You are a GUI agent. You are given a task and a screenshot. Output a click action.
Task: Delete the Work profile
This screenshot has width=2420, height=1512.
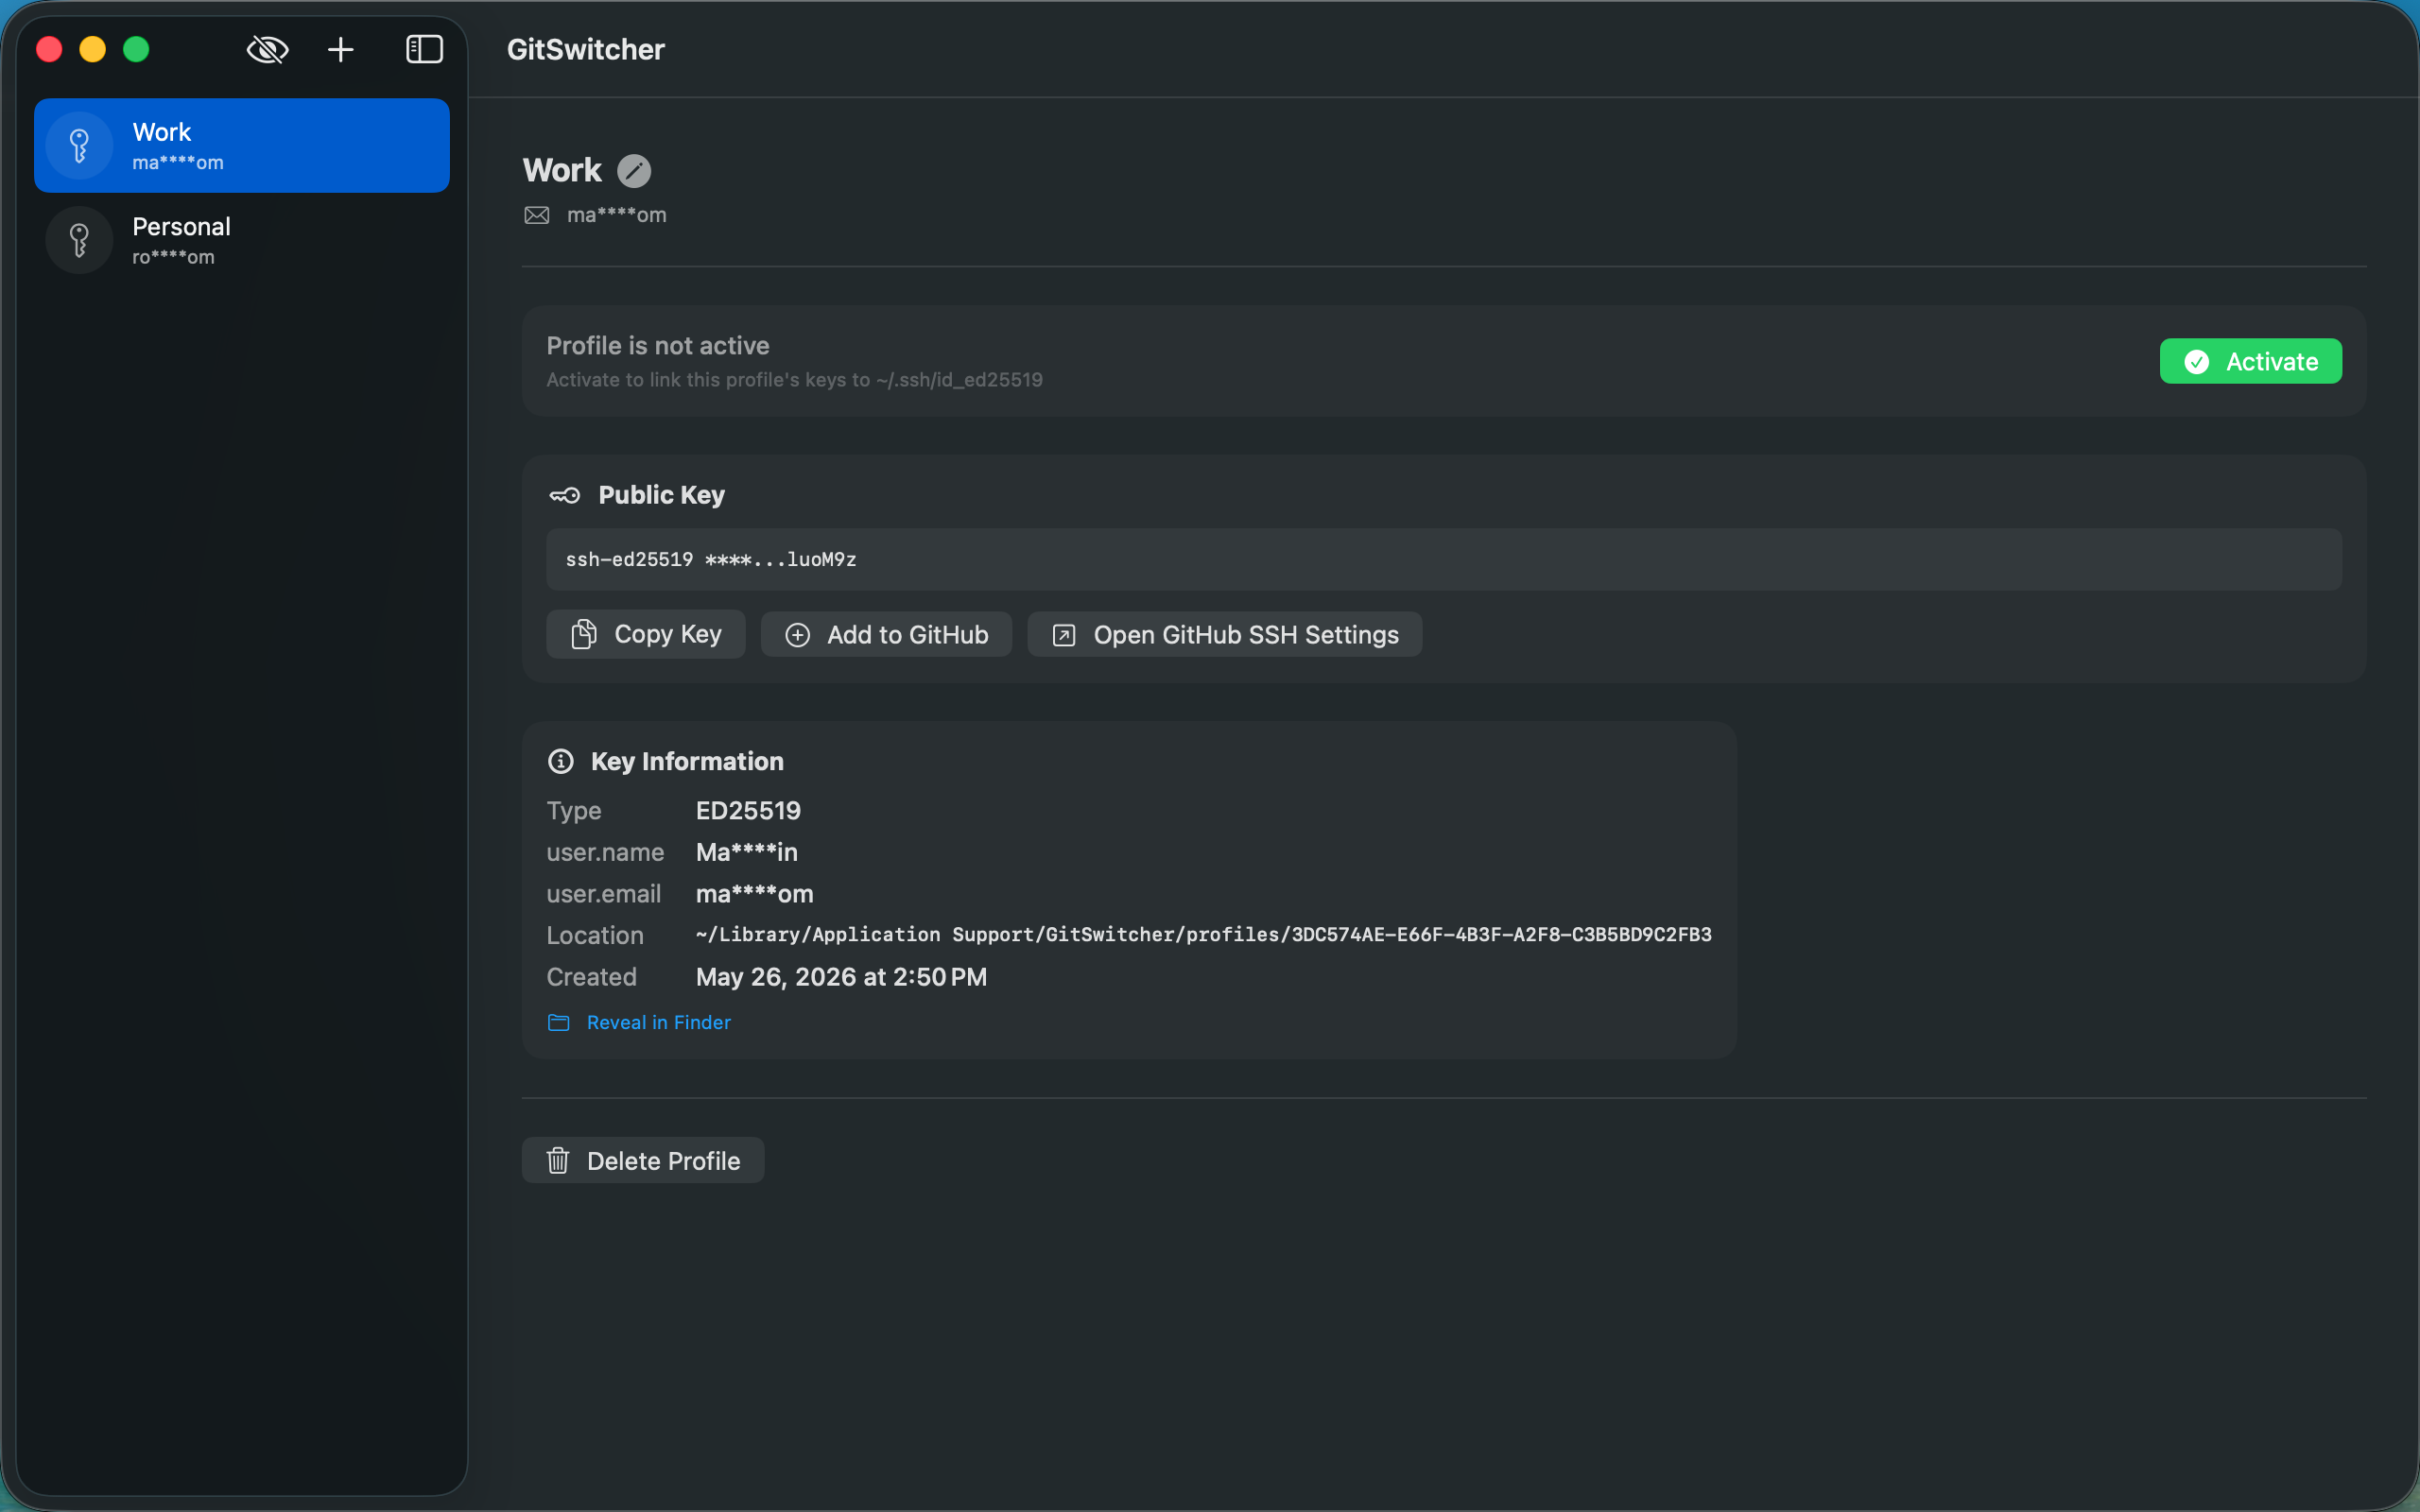point(643,1160)
